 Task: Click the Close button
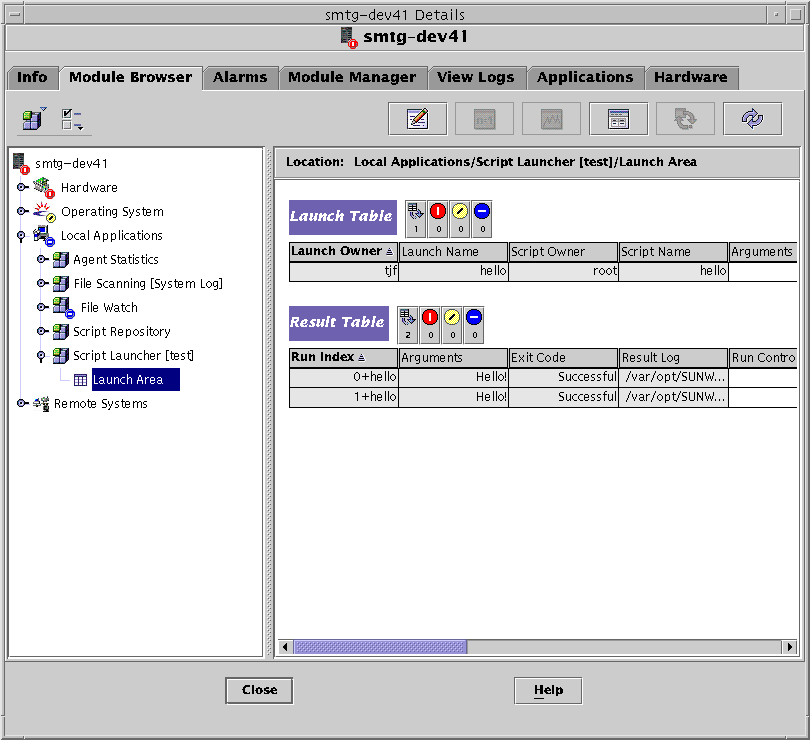[259, 690]
